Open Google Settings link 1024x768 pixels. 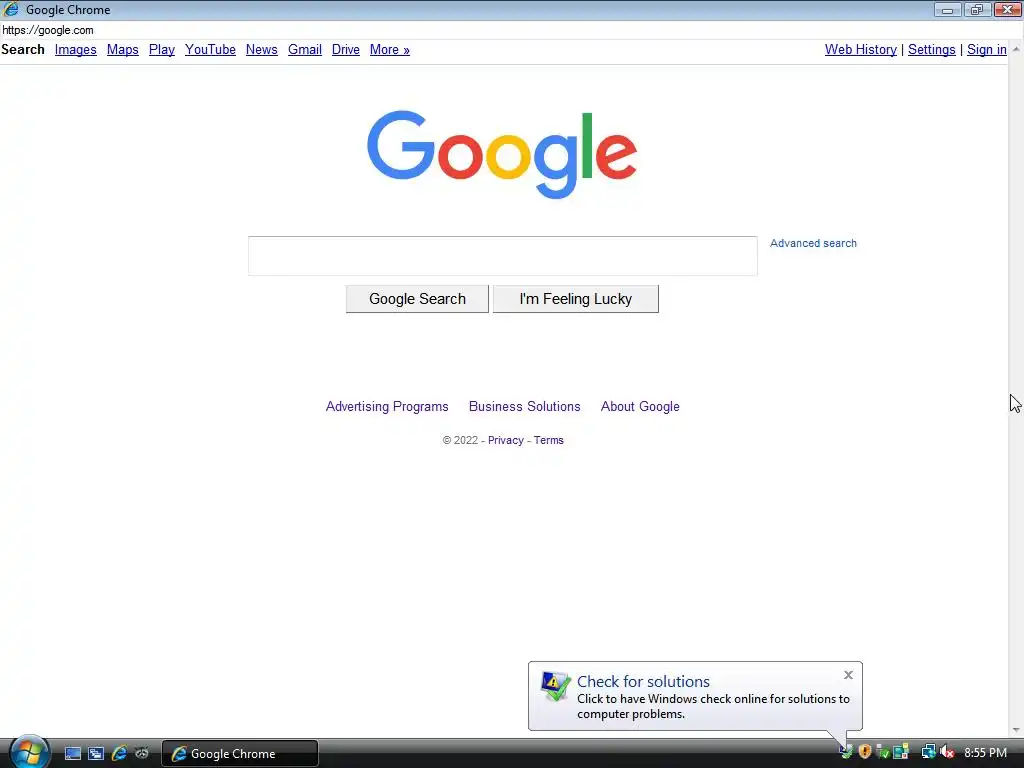click(931, 50)
